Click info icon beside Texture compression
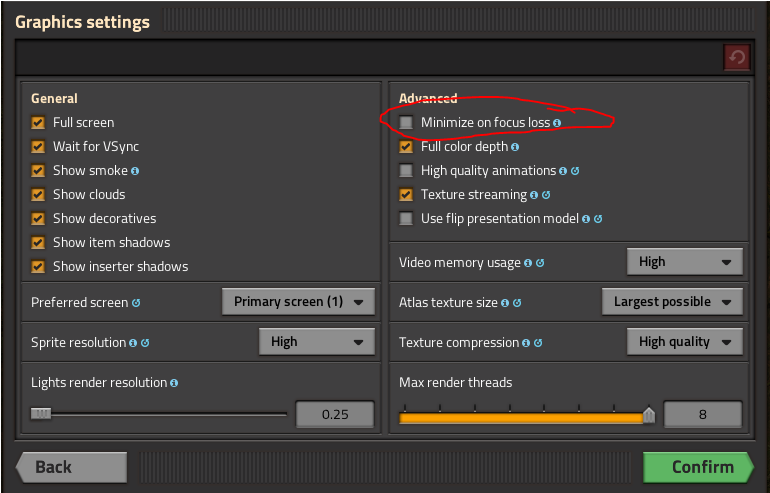Image resolution: width=770 pixels, height=493 pixels. [x=526, y=343]
